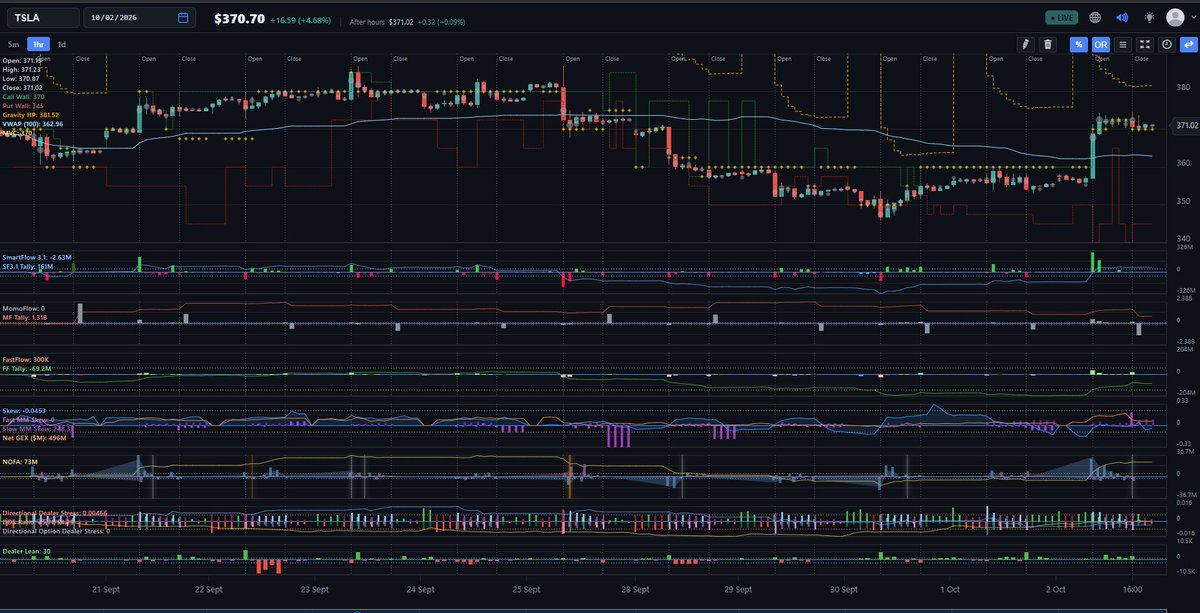This screenshot has width=1200, height=613.
Task: Click the 10/02/2026 date field
Action: click(139, 18)
